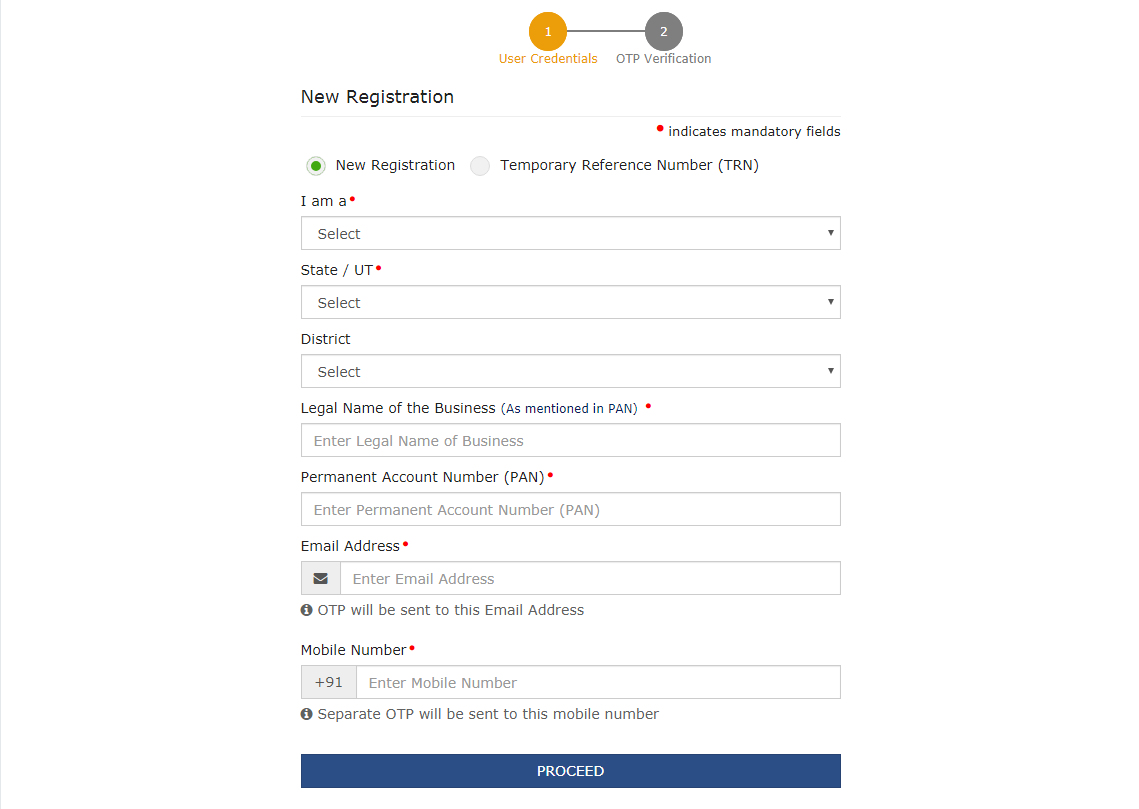Expand the State / UT dropdown

point(571,302)
